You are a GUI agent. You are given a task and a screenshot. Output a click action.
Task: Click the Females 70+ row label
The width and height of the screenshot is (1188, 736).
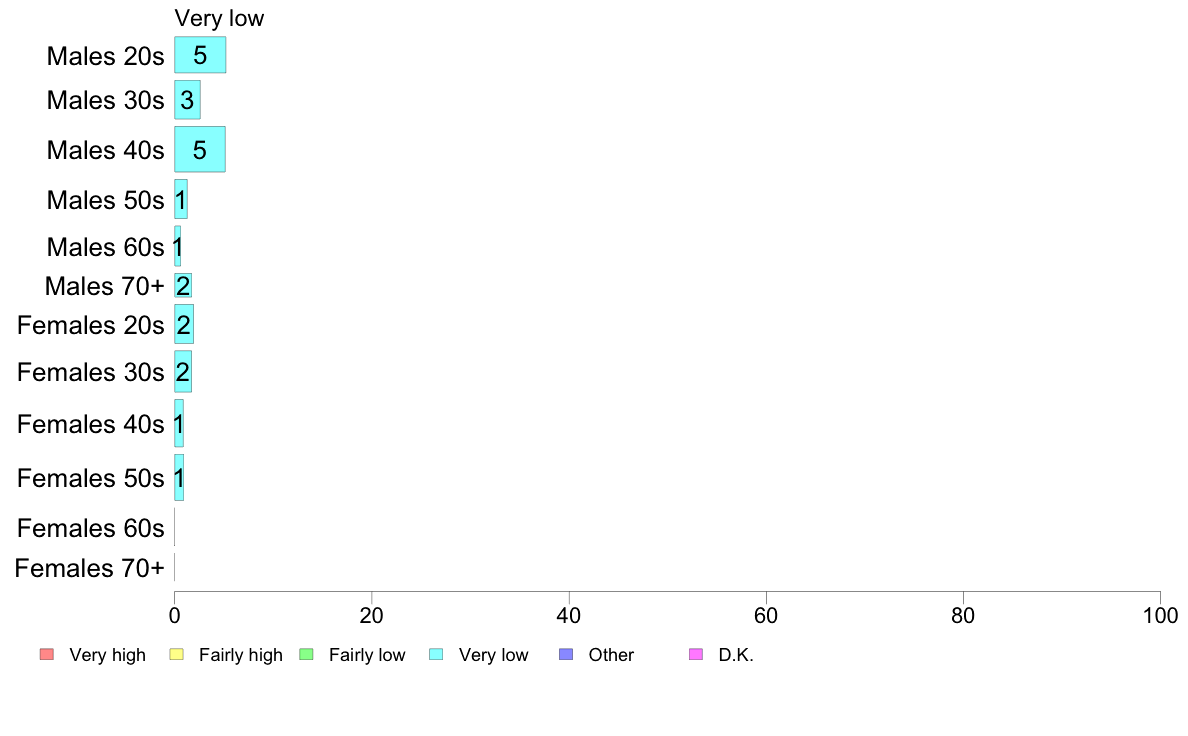[90, 568]
